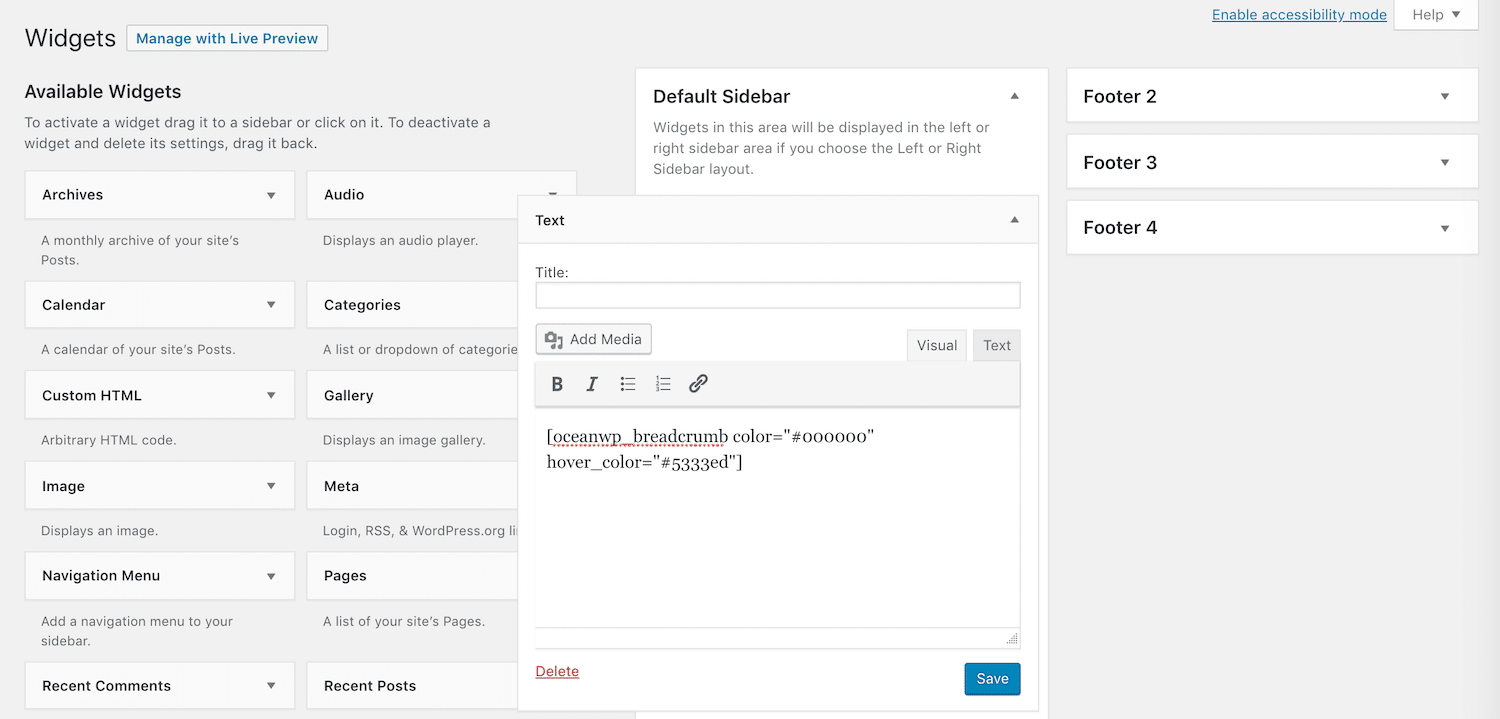The image size is (1500, 719).
Task: Save the Text widget settings
Action: [x=992, y=678]
